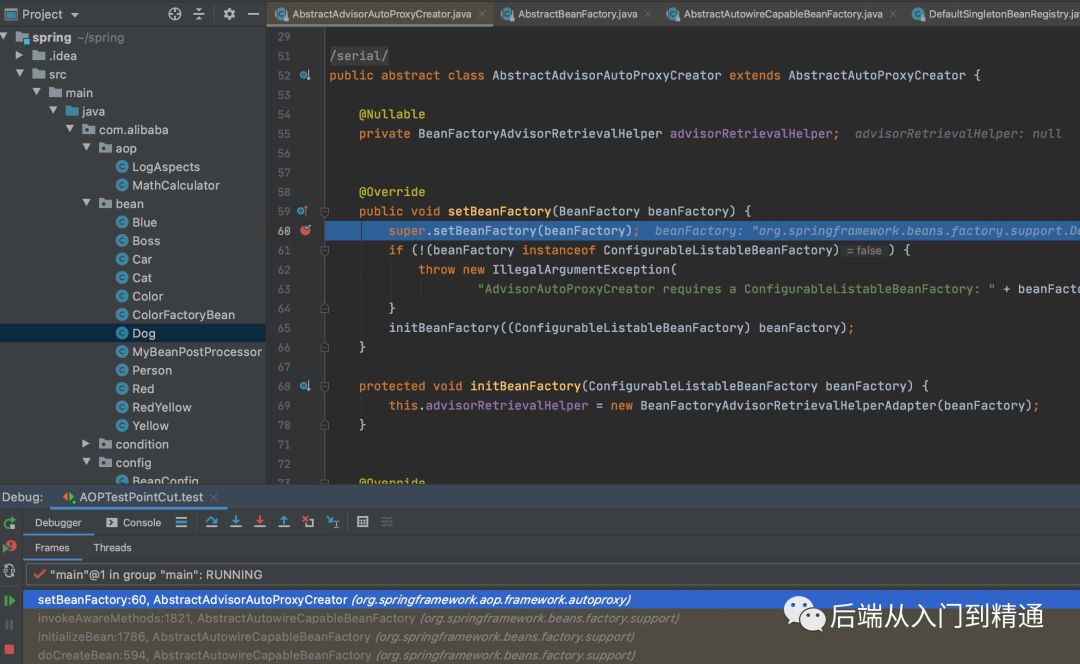Click the gutter implementation marker on line 52

point(304,75)
